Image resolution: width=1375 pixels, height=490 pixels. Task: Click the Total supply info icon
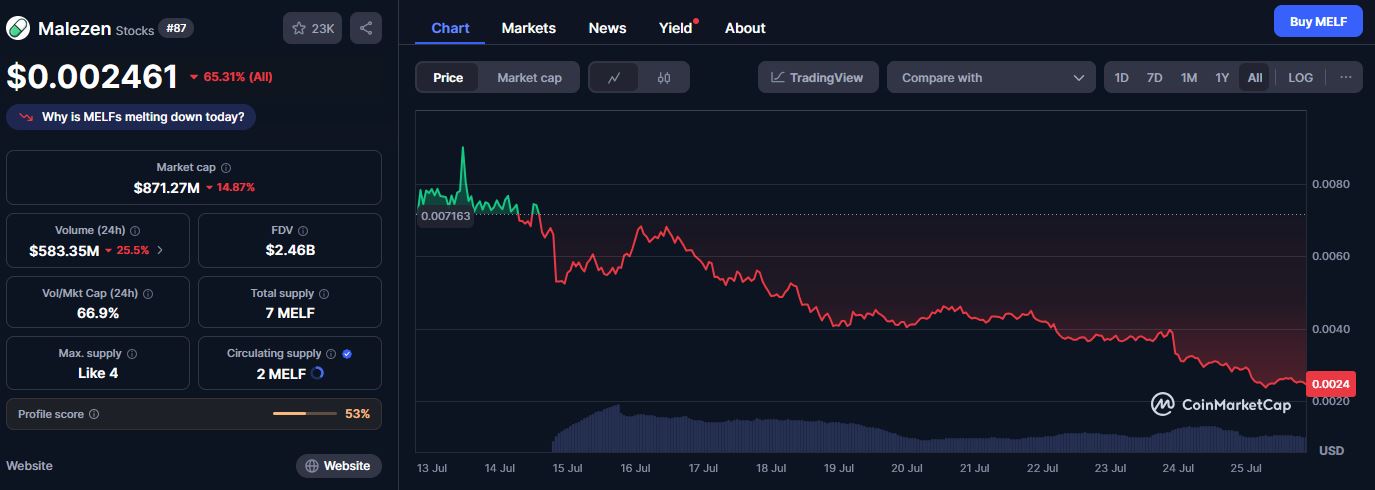324,294
